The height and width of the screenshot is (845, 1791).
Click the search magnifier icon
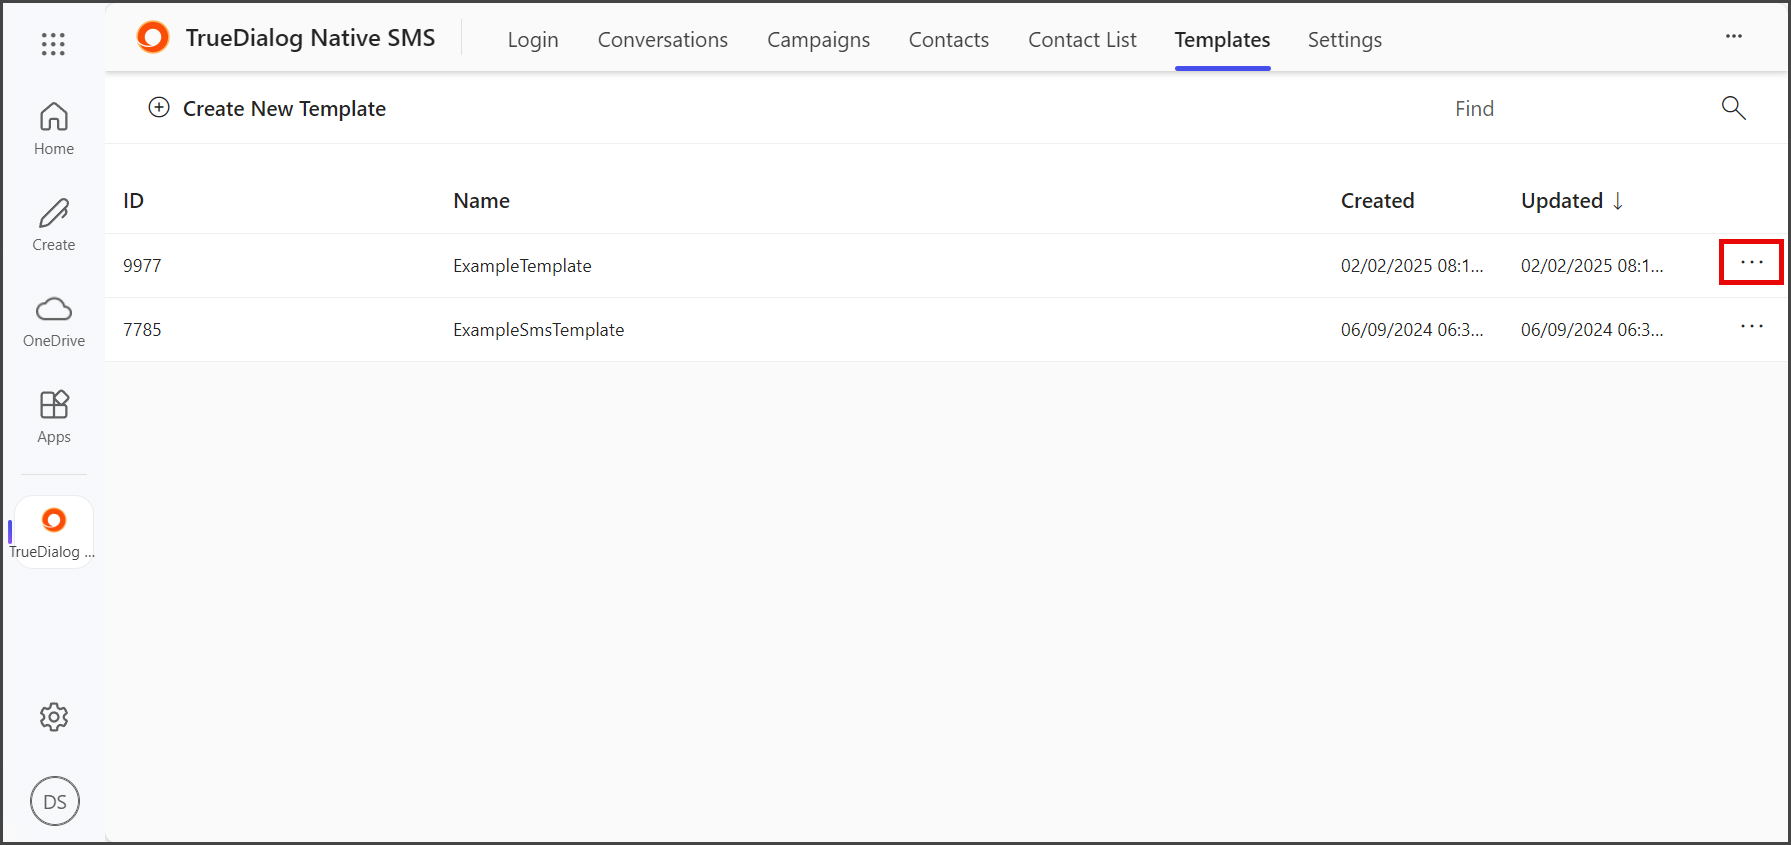click(1733, 108)
